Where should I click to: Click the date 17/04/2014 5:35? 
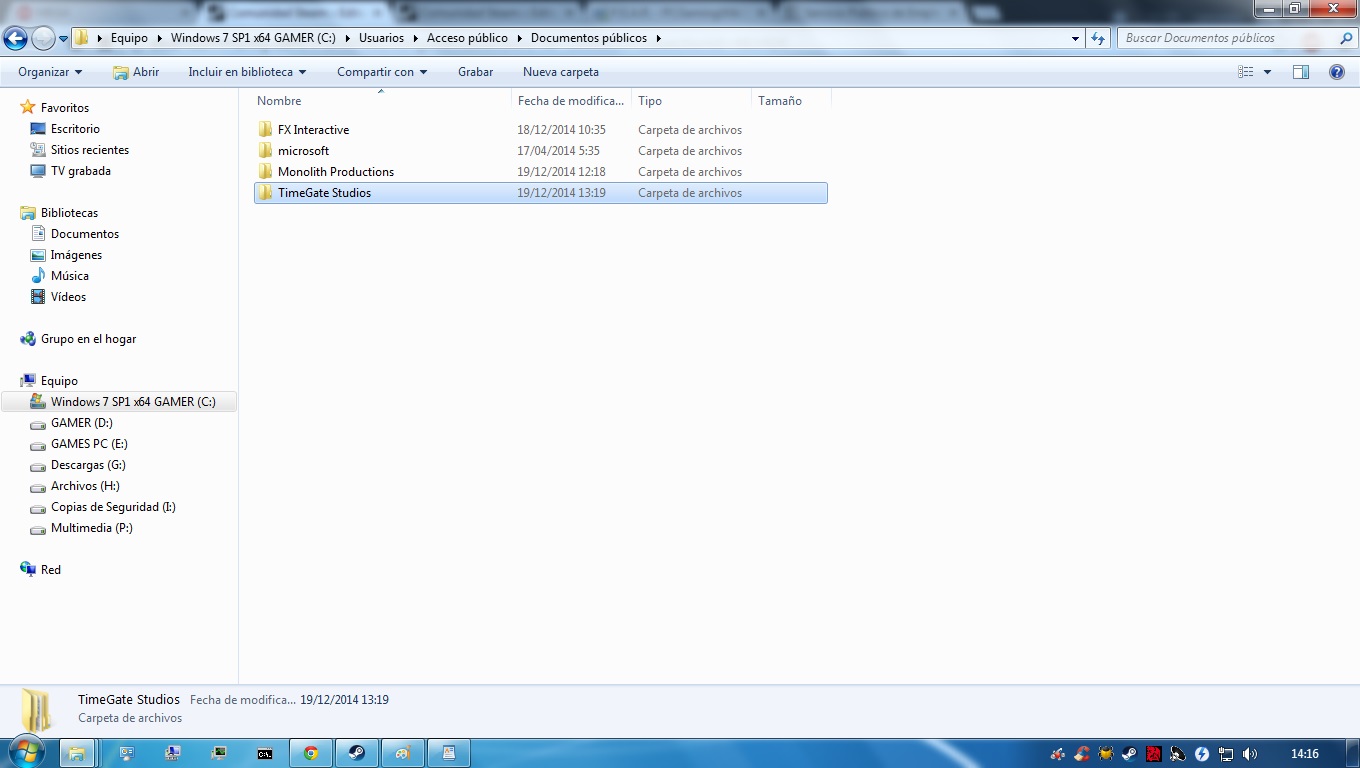[558, 151]
